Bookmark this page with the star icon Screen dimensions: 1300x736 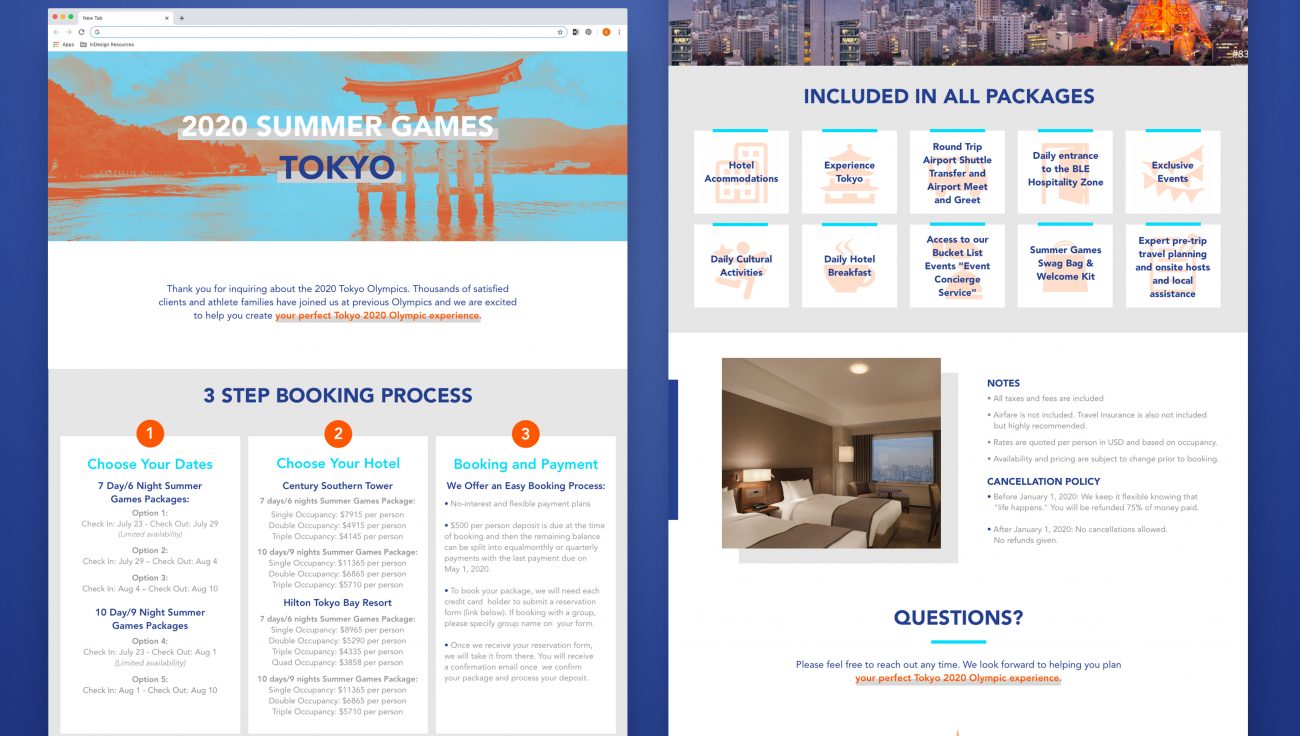560,32
